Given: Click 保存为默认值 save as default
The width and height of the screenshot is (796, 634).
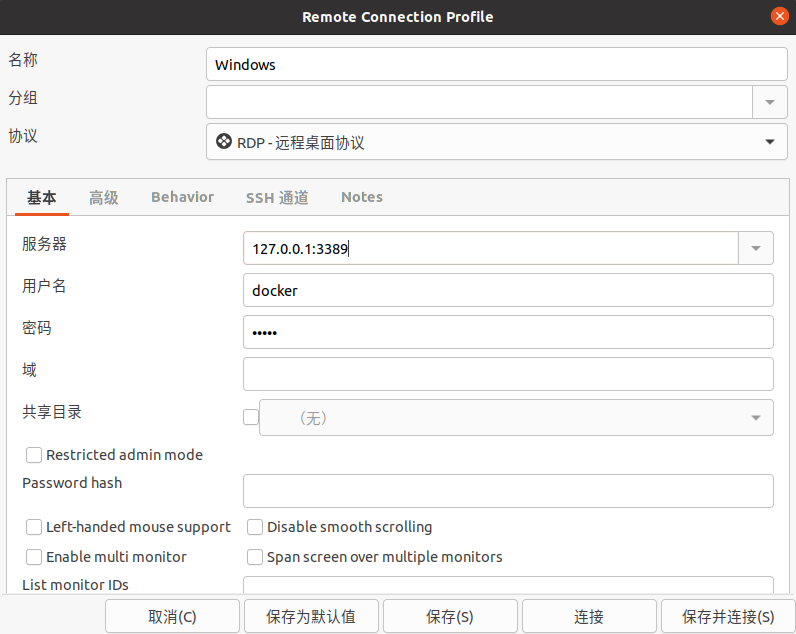Looking at the screenshot, I should 311,616.
